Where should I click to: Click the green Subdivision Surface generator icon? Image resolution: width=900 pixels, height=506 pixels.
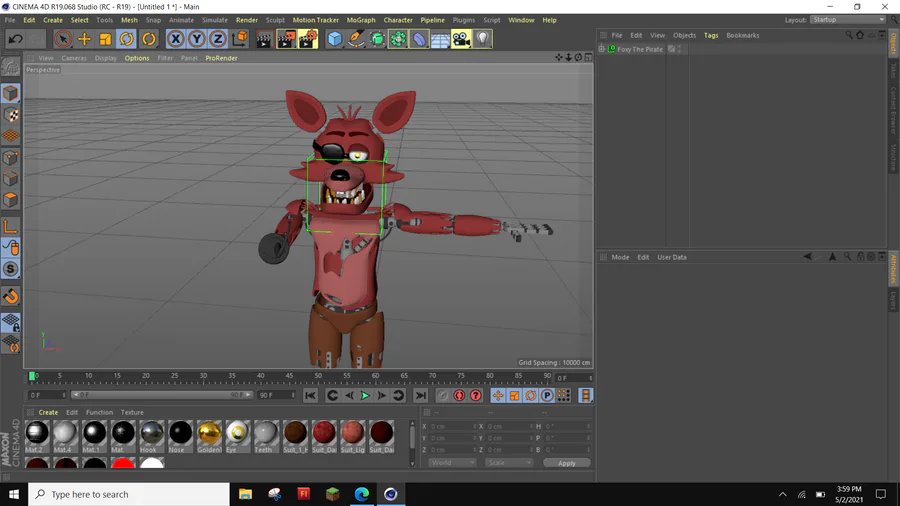377,39
